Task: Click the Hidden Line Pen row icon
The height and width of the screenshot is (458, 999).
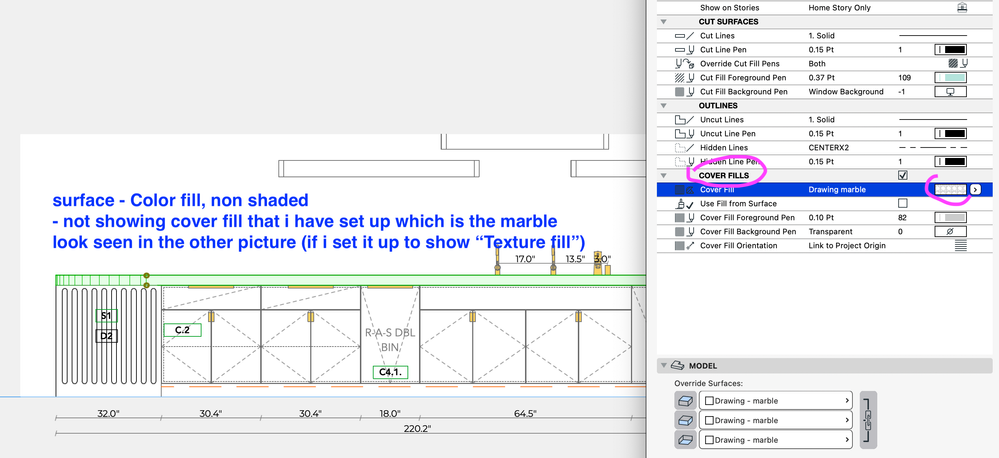Action: [684, 162]
